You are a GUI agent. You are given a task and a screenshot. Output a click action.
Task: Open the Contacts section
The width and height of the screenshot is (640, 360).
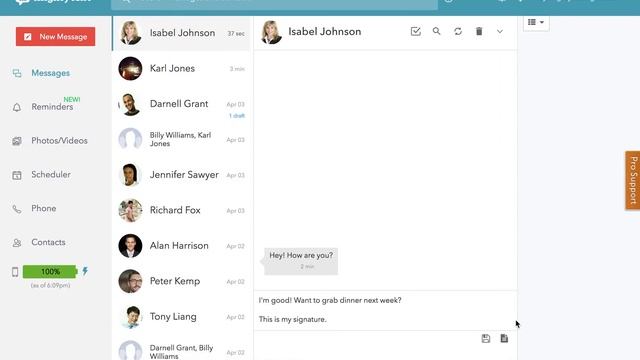(x=48, y=242)
